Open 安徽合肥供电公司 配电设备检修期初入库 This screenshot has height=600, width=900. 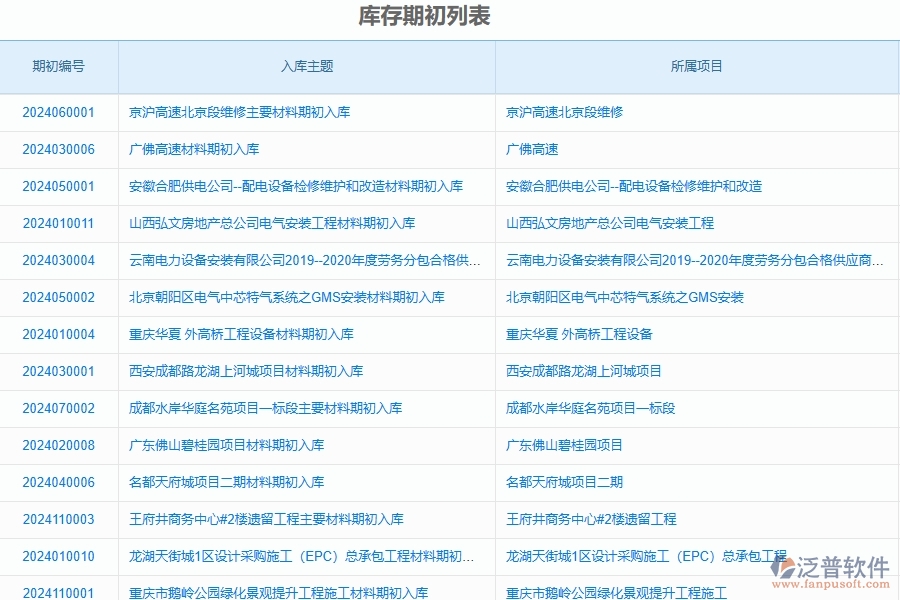[296, 187]
